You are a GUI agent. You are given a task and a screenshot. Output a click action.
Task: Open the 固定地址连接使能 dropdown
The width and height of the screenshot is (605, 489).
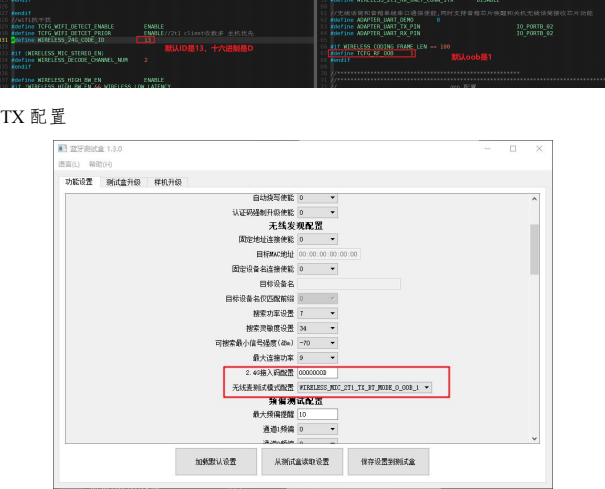[x=318, y=239]
